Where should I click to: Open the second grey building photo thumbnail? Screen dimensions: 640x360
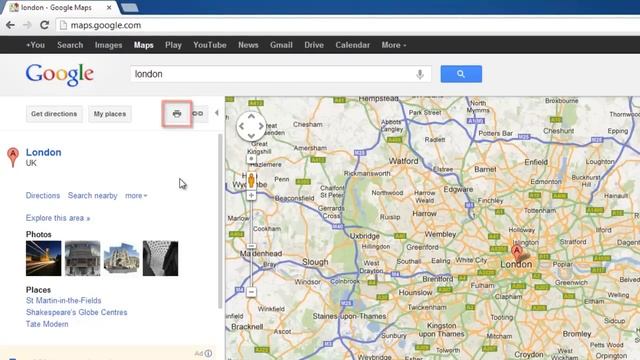coord(82,258)
